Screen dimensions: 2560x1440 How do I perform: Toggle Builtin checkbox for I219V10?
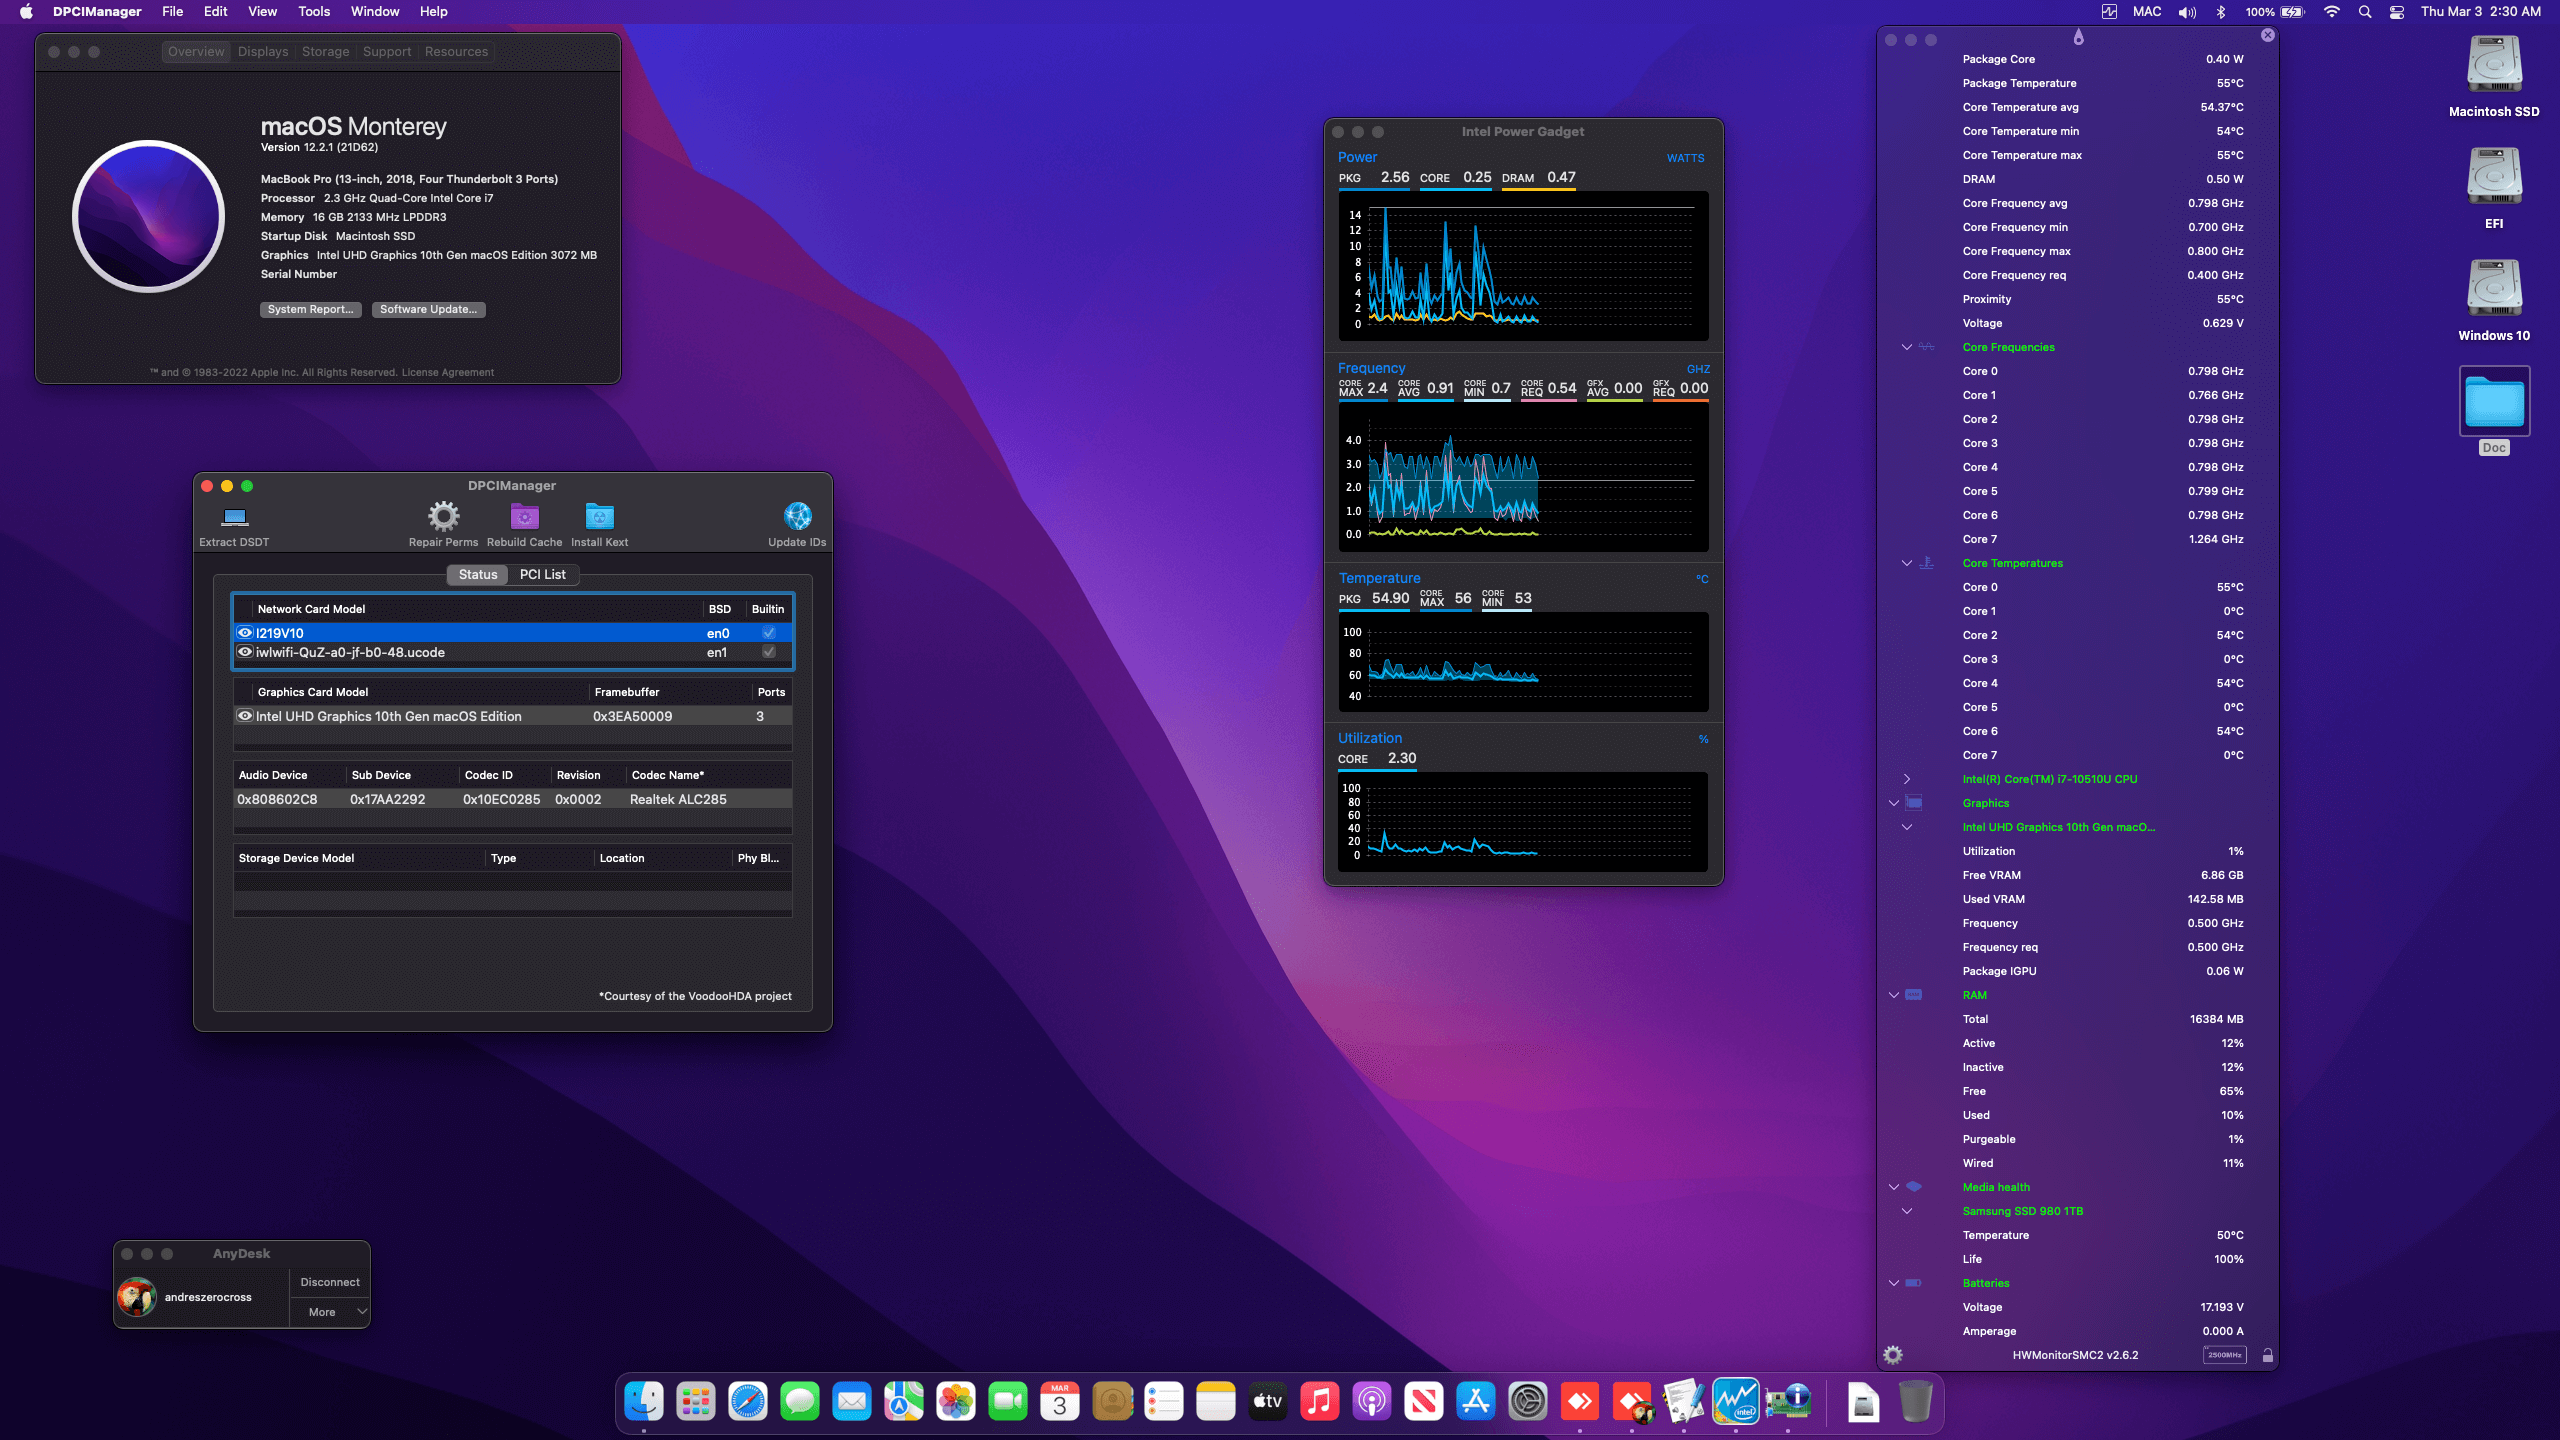point(768,633)
